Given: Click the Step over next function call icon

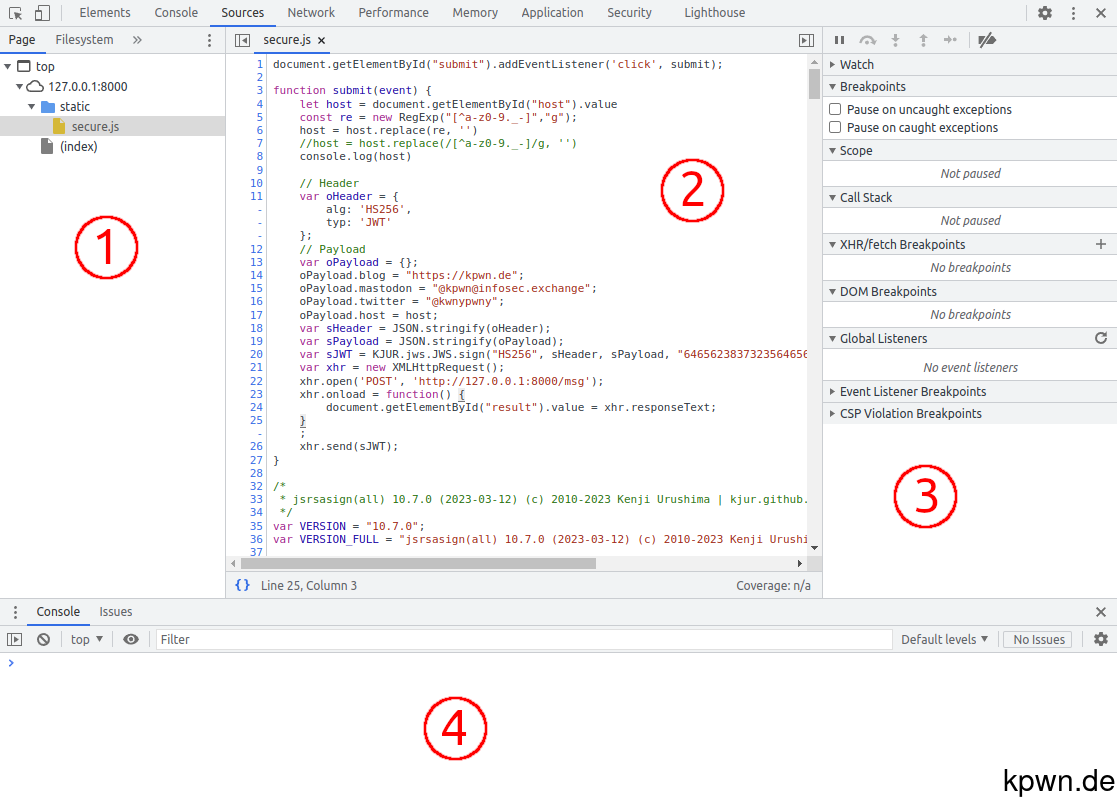Looking at the screenshot, I should 868,40.
